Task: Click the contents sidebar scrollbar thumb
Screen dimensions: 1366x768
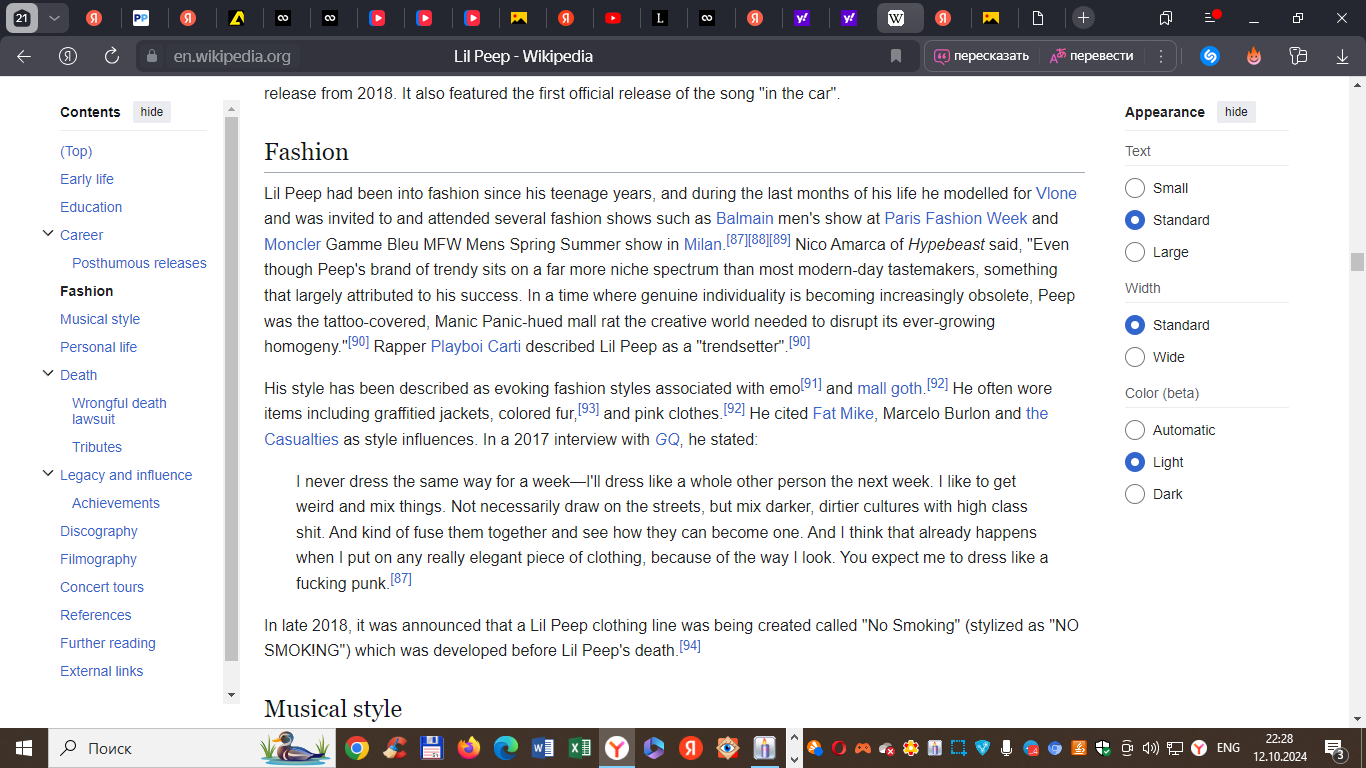Action: tap(232, 389)
